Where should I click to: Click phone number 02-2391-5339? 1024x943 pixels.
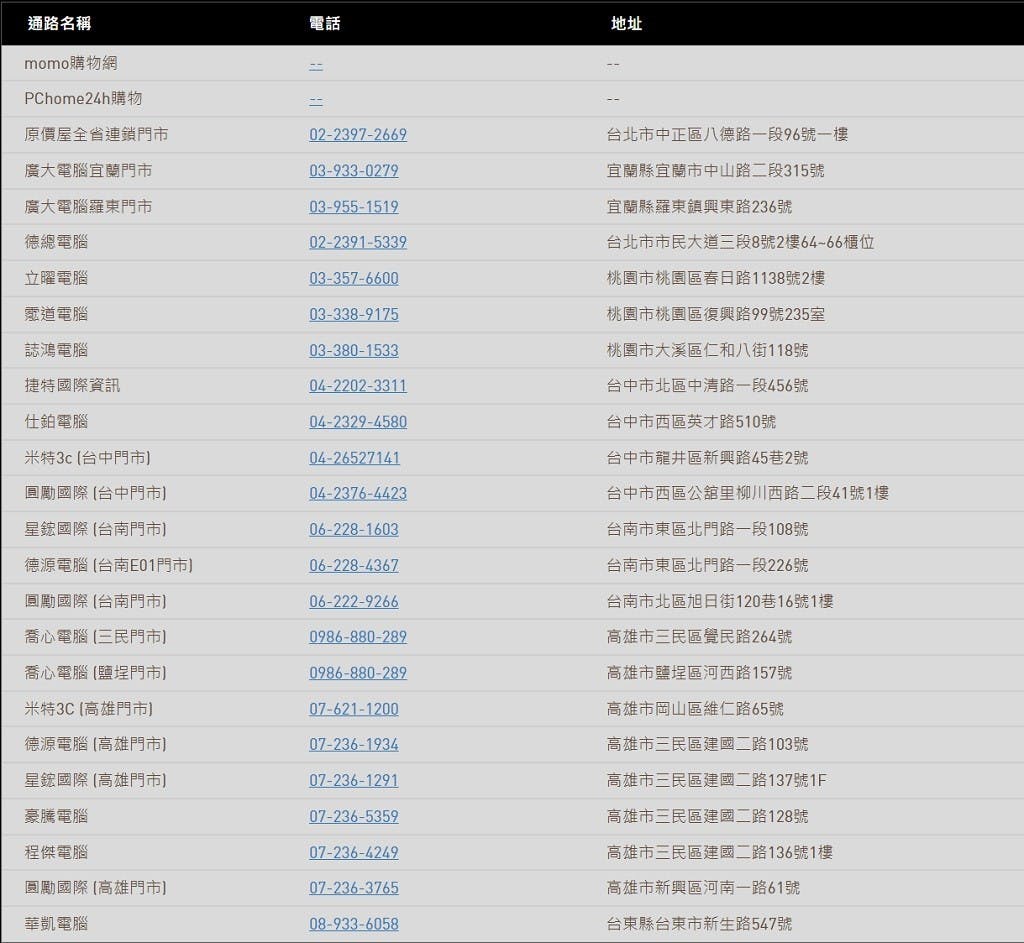coord(358,242)
